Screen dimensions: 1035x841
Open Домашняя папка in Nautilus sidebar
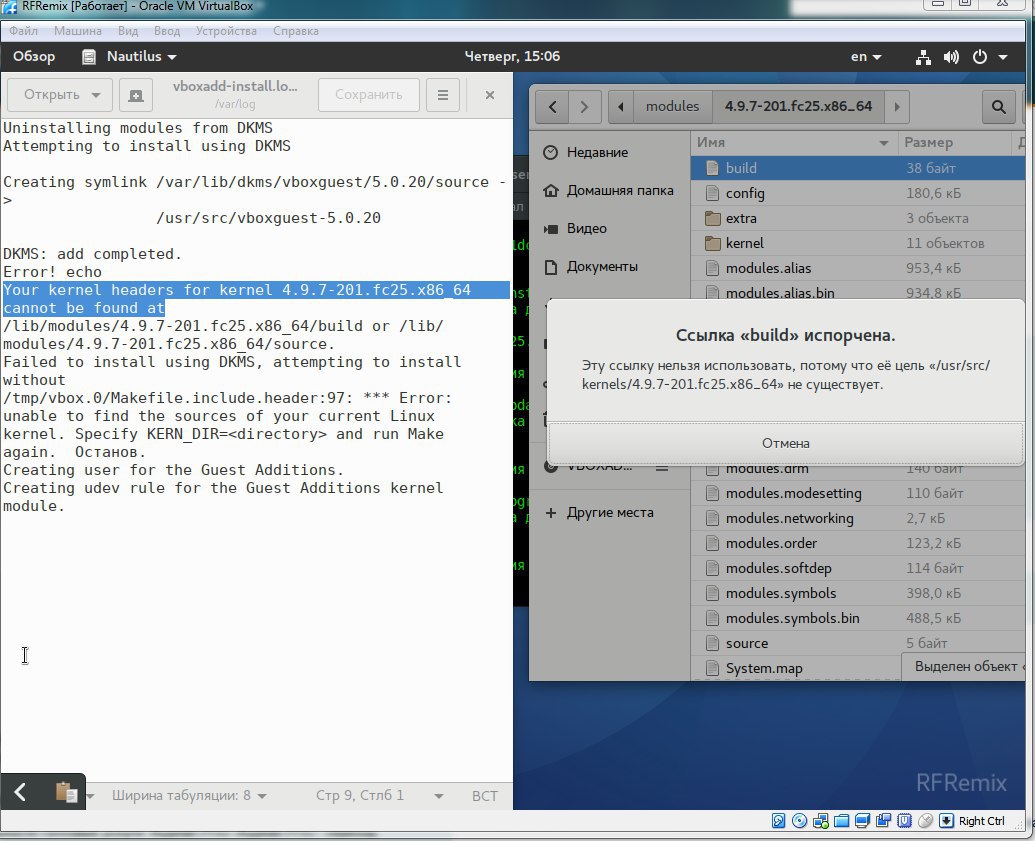coord(609,191)
